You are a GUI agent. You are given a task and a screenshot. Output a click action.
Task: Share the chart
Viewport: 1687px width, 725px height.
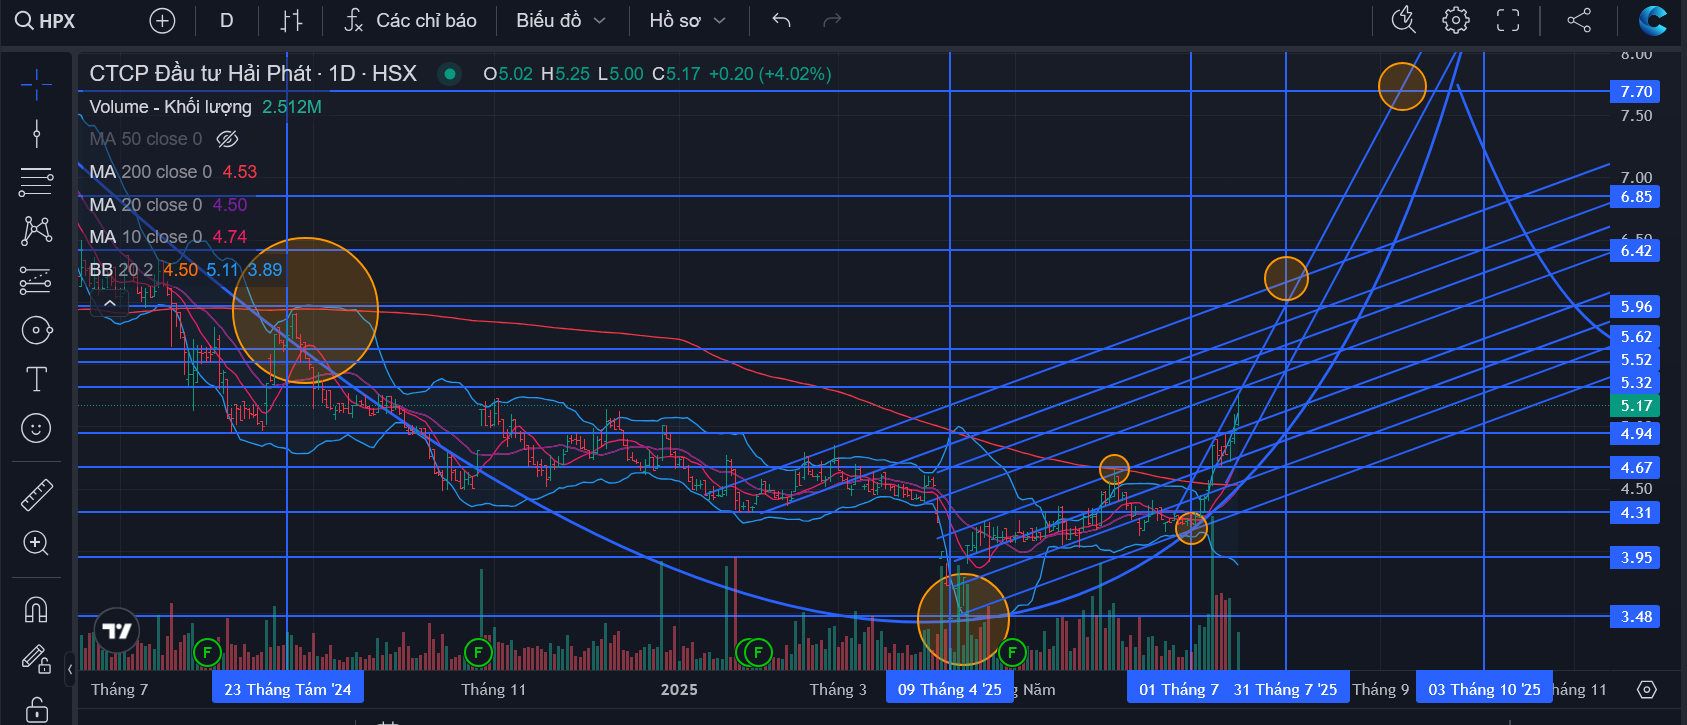pyautogui.click(x=1579, y=20)
